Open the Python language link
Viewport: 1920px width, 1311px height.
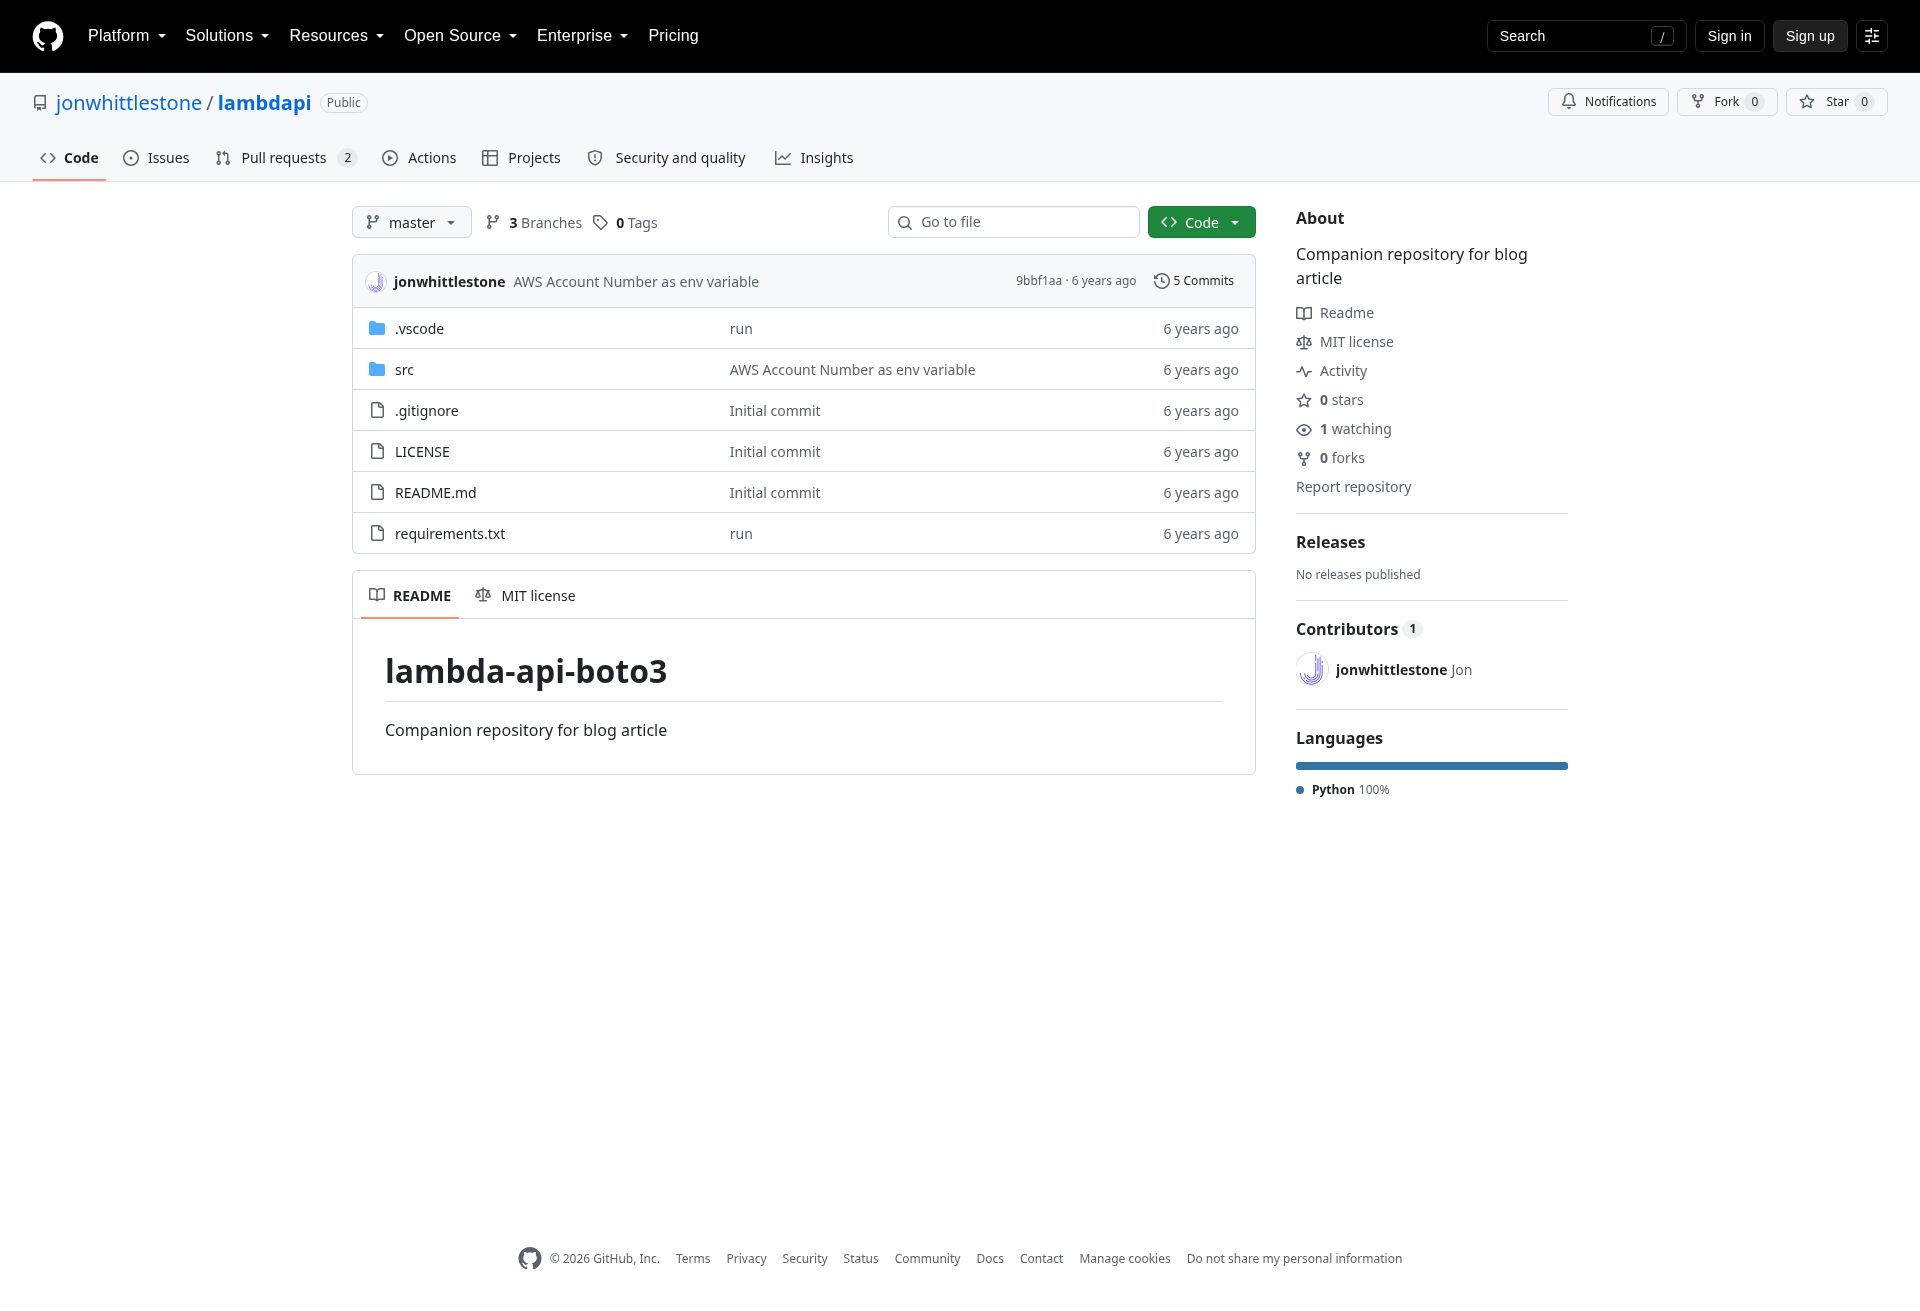[x=1343, y=790]
